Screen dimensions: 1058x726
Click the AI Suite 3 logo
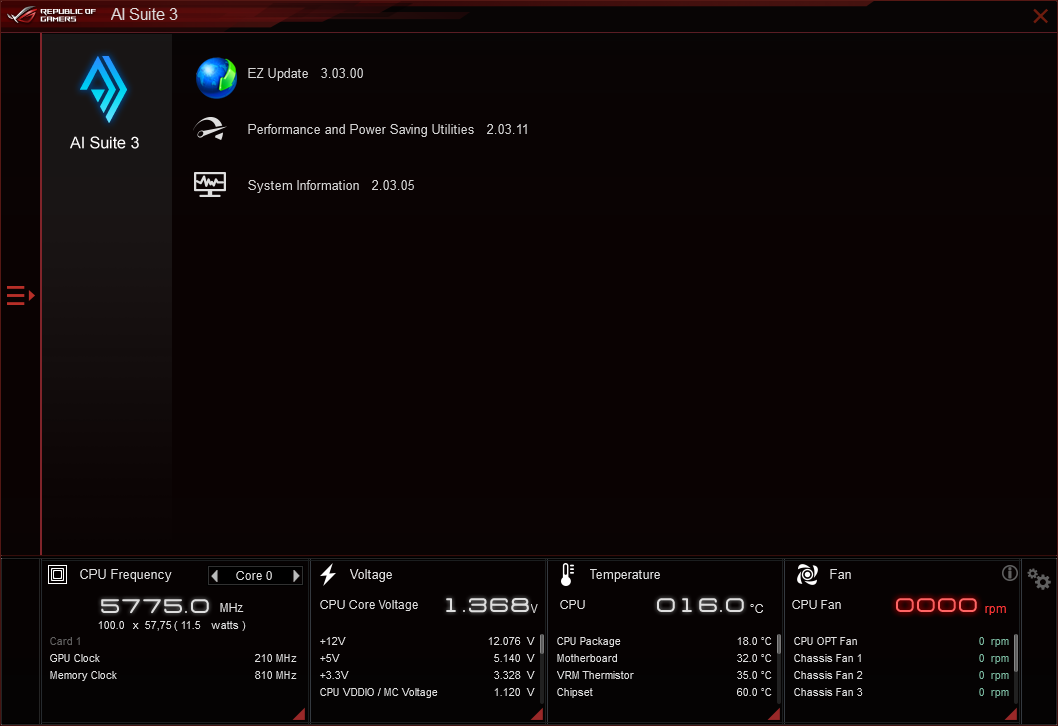point(104,91)
